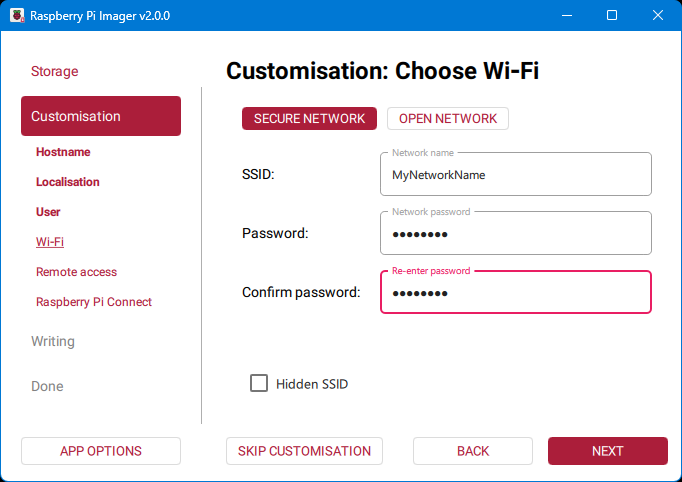Select the Secure Network option
Image resolution: width=682 pixels, height=482 pixels.
(x=309, y=118)
